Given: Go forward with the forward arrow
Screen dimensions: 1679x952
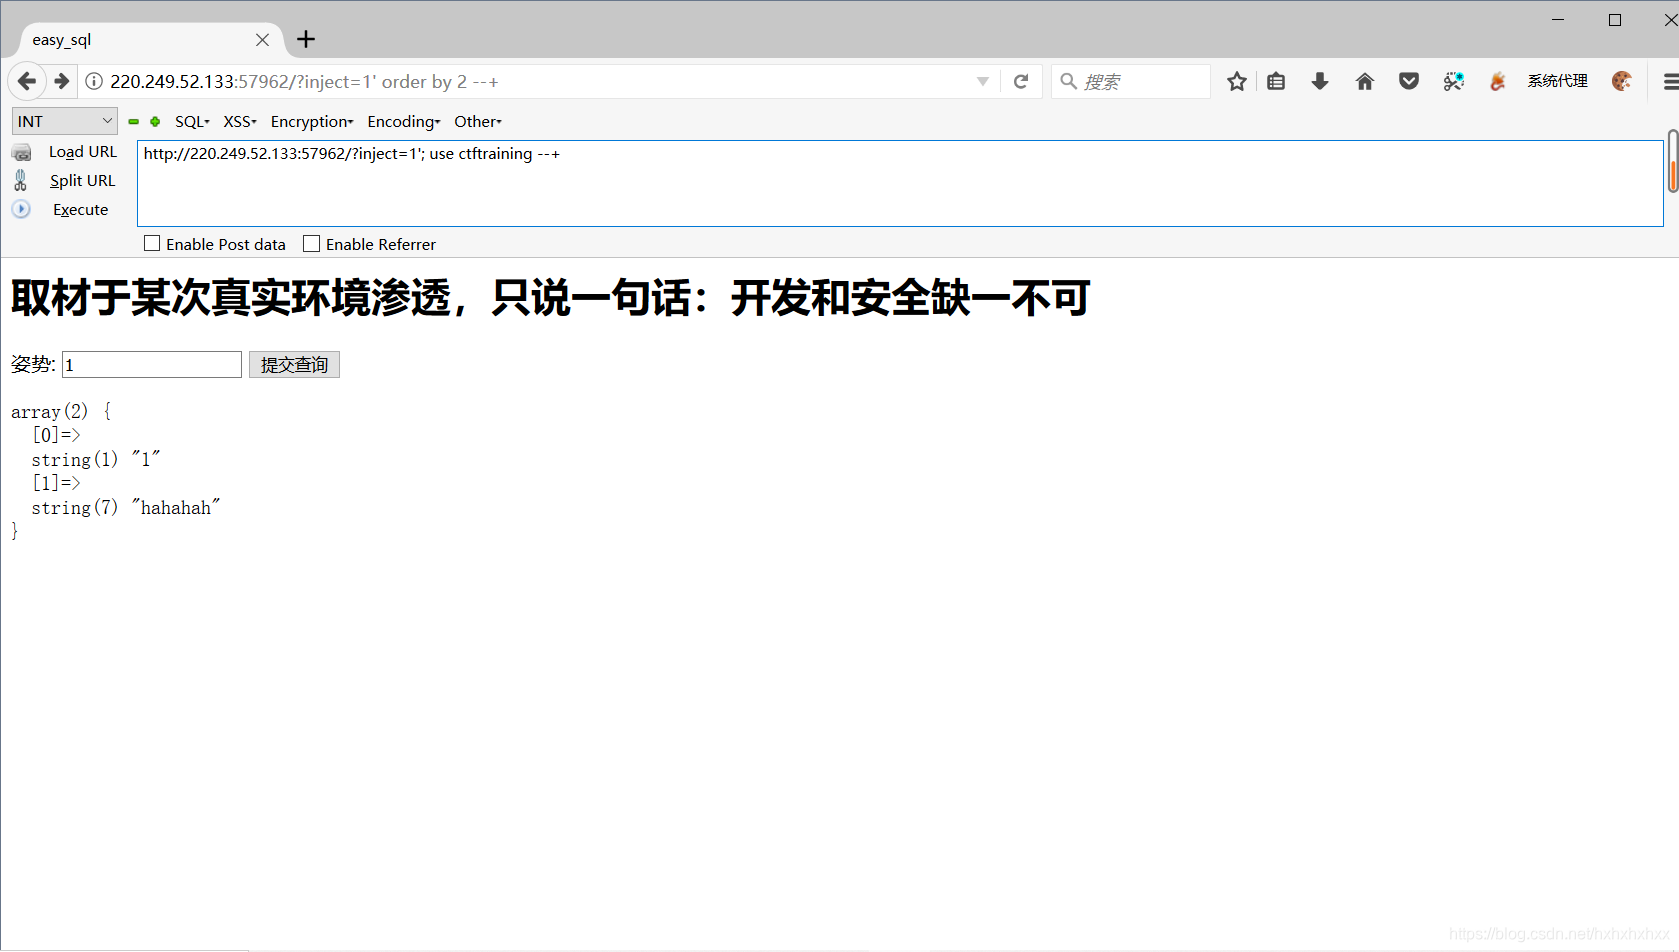Looking at the screenshot, I should click(x=61, y=81).
